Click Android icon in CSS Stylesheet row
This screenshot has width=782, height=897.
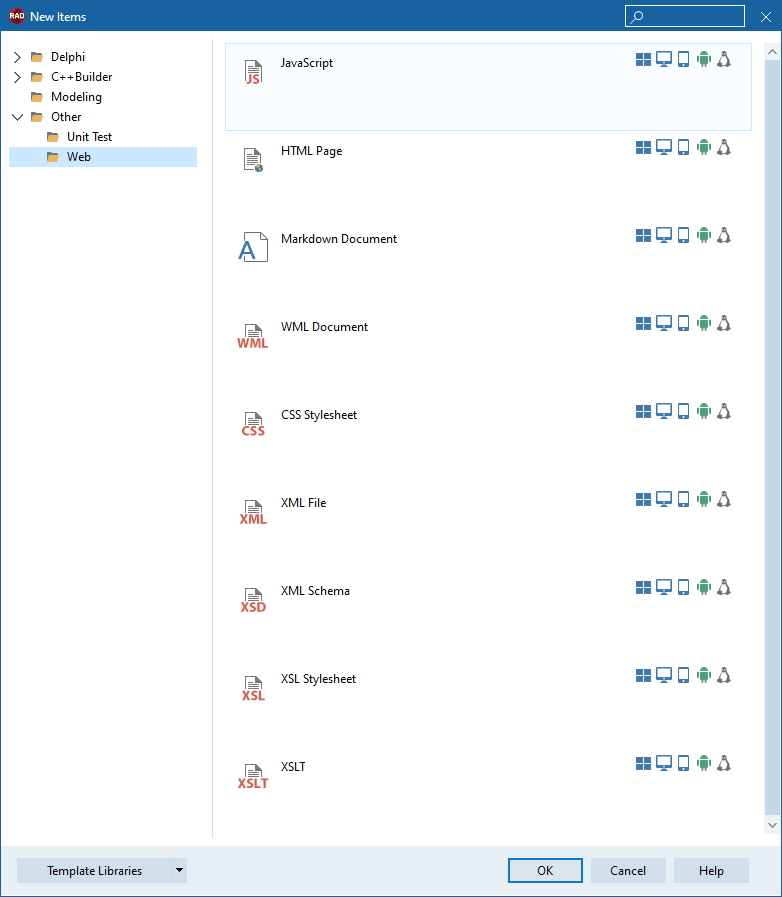click(x=704, y=412)
